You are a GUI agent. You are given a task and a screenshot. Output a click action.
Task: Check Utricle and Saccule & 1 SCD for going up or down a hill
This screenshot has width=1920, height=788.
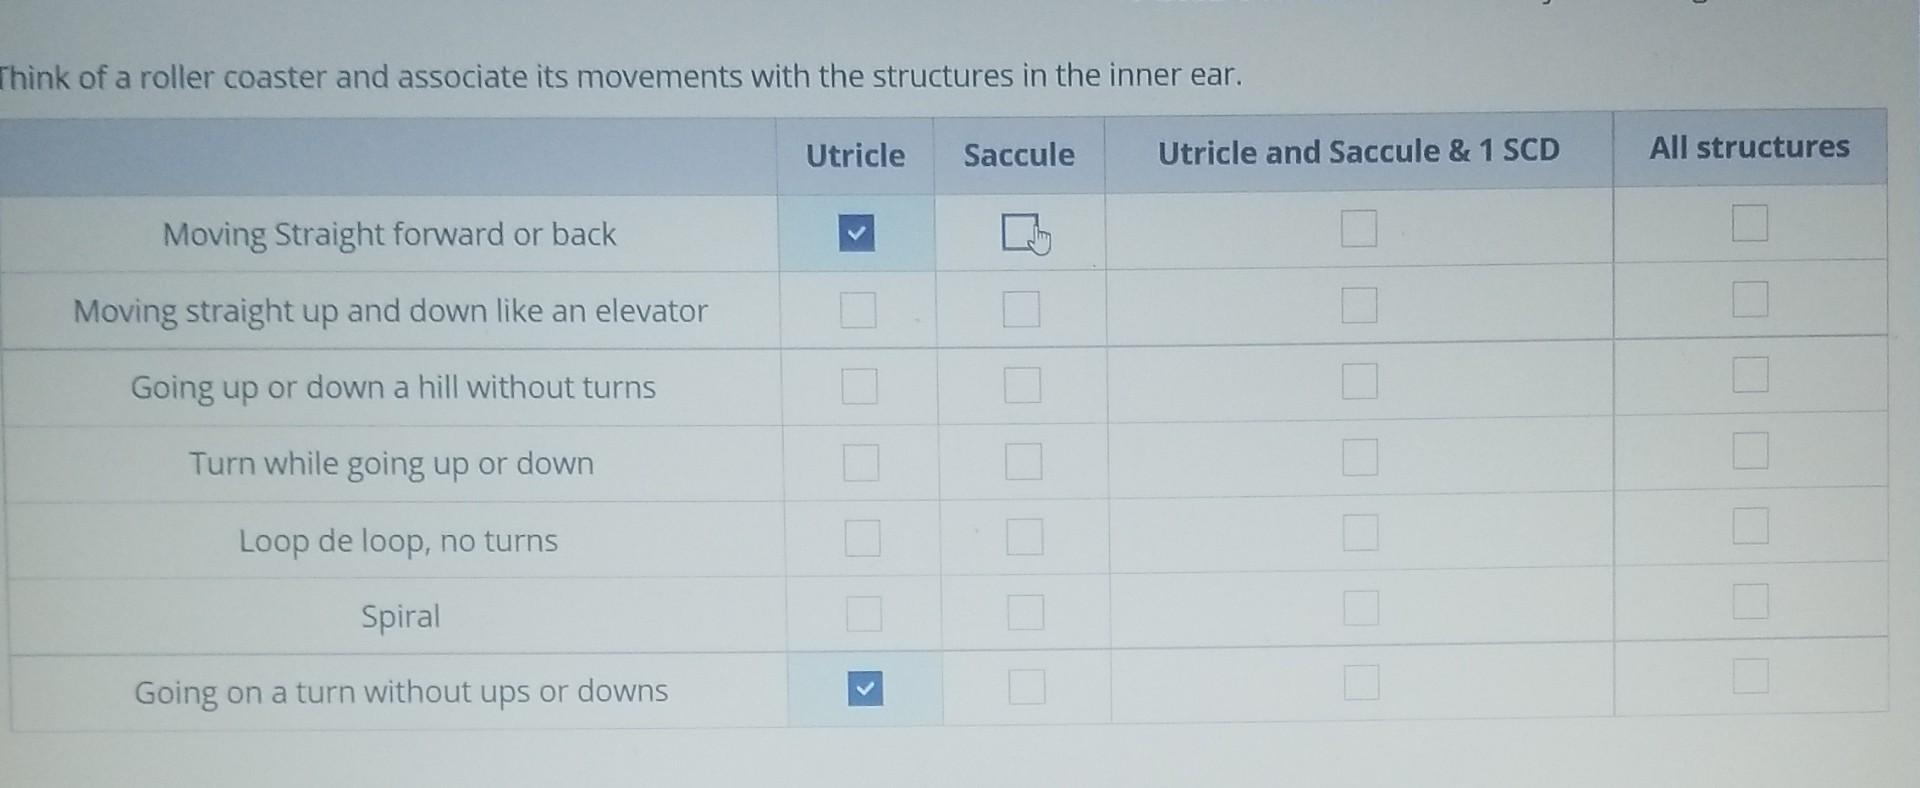[x=1360, y=381]
